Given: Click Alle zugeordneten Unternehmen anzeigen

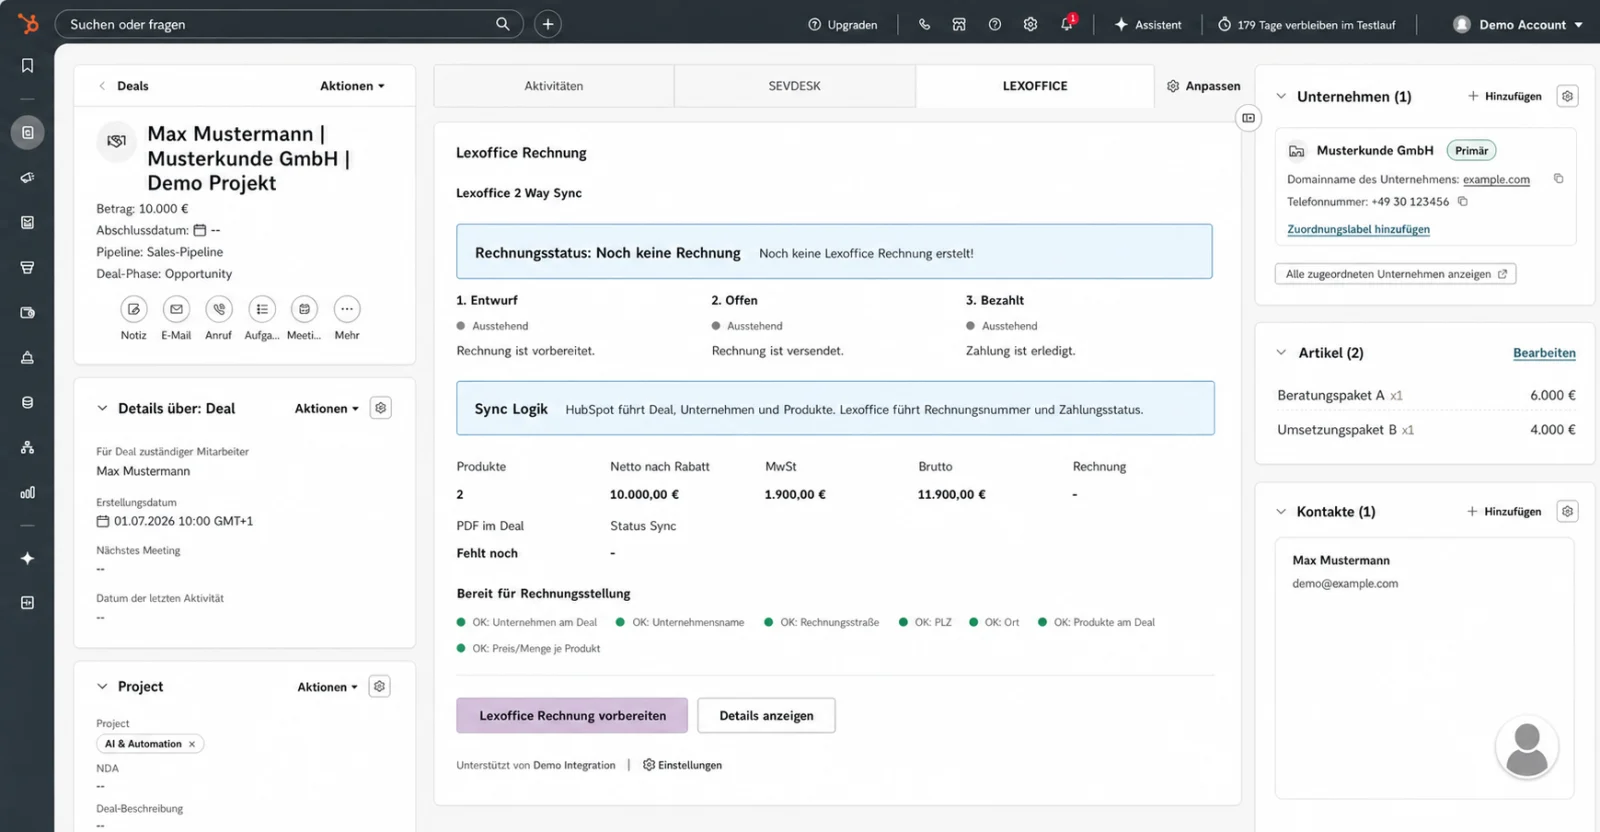Looking at the screenshot, I should (1395, 274).
